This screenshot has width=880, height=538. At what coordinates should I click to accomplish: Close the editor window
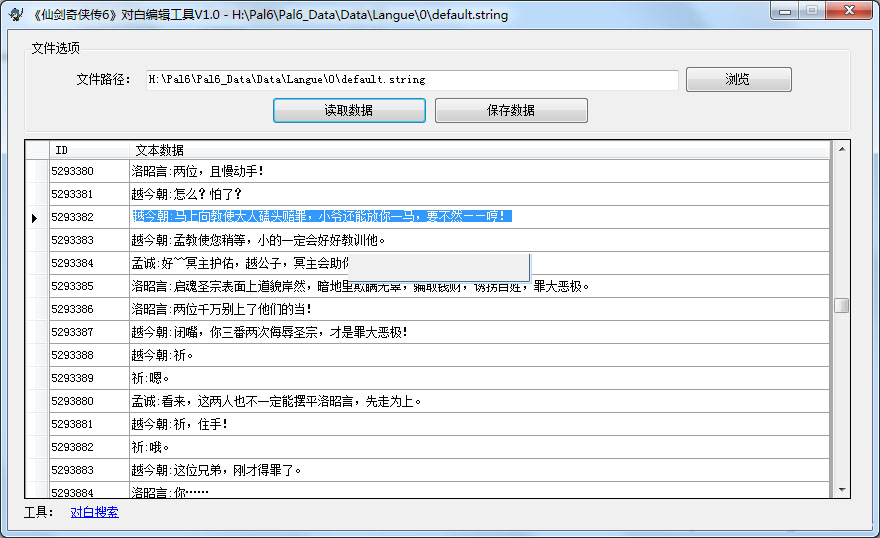pos(849,11)
